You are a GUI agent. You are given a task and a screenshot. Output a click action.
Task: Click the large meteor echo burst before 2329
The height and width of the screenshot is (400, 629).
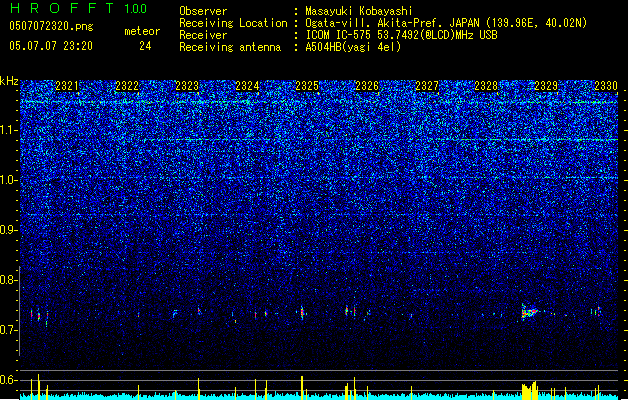click(x=530, y=311)
